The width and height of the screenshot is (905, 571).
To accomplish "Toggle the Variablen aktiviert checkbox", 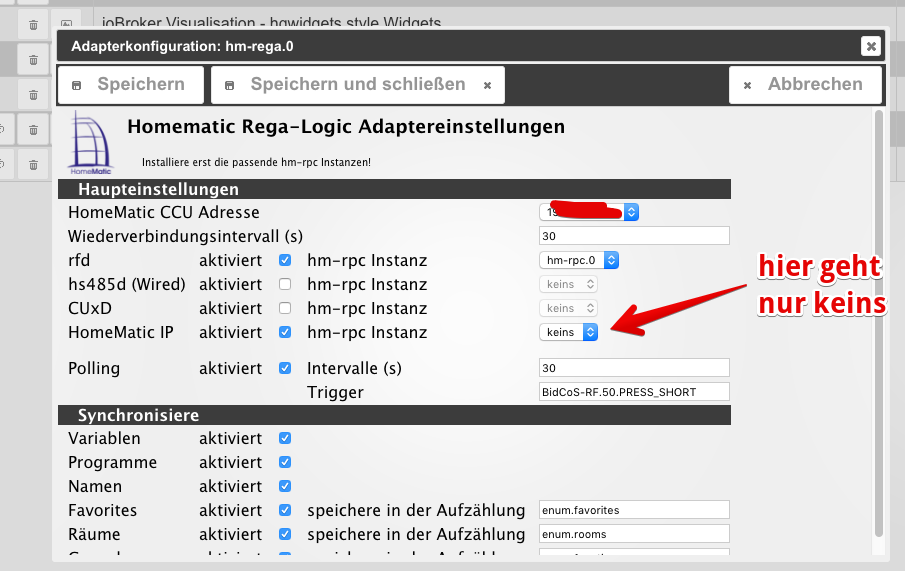I will coord(285,438).
